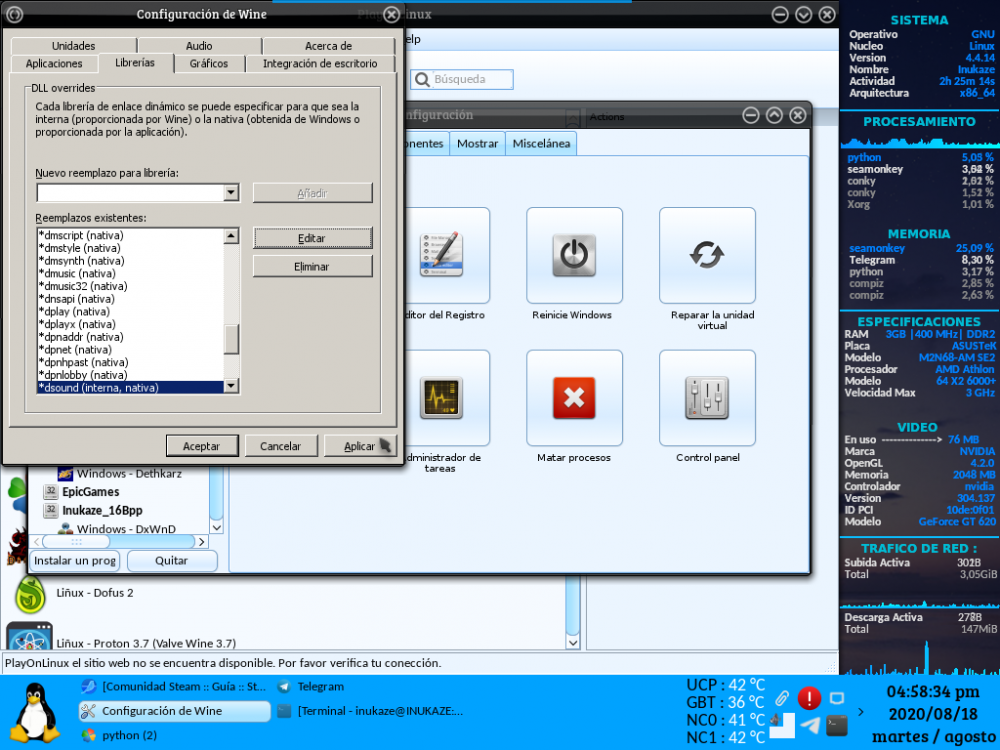The height and width of the screenshot is (750, 1000).
Task: Open the Telegram tray icon
Action: (x=810, y=725)
